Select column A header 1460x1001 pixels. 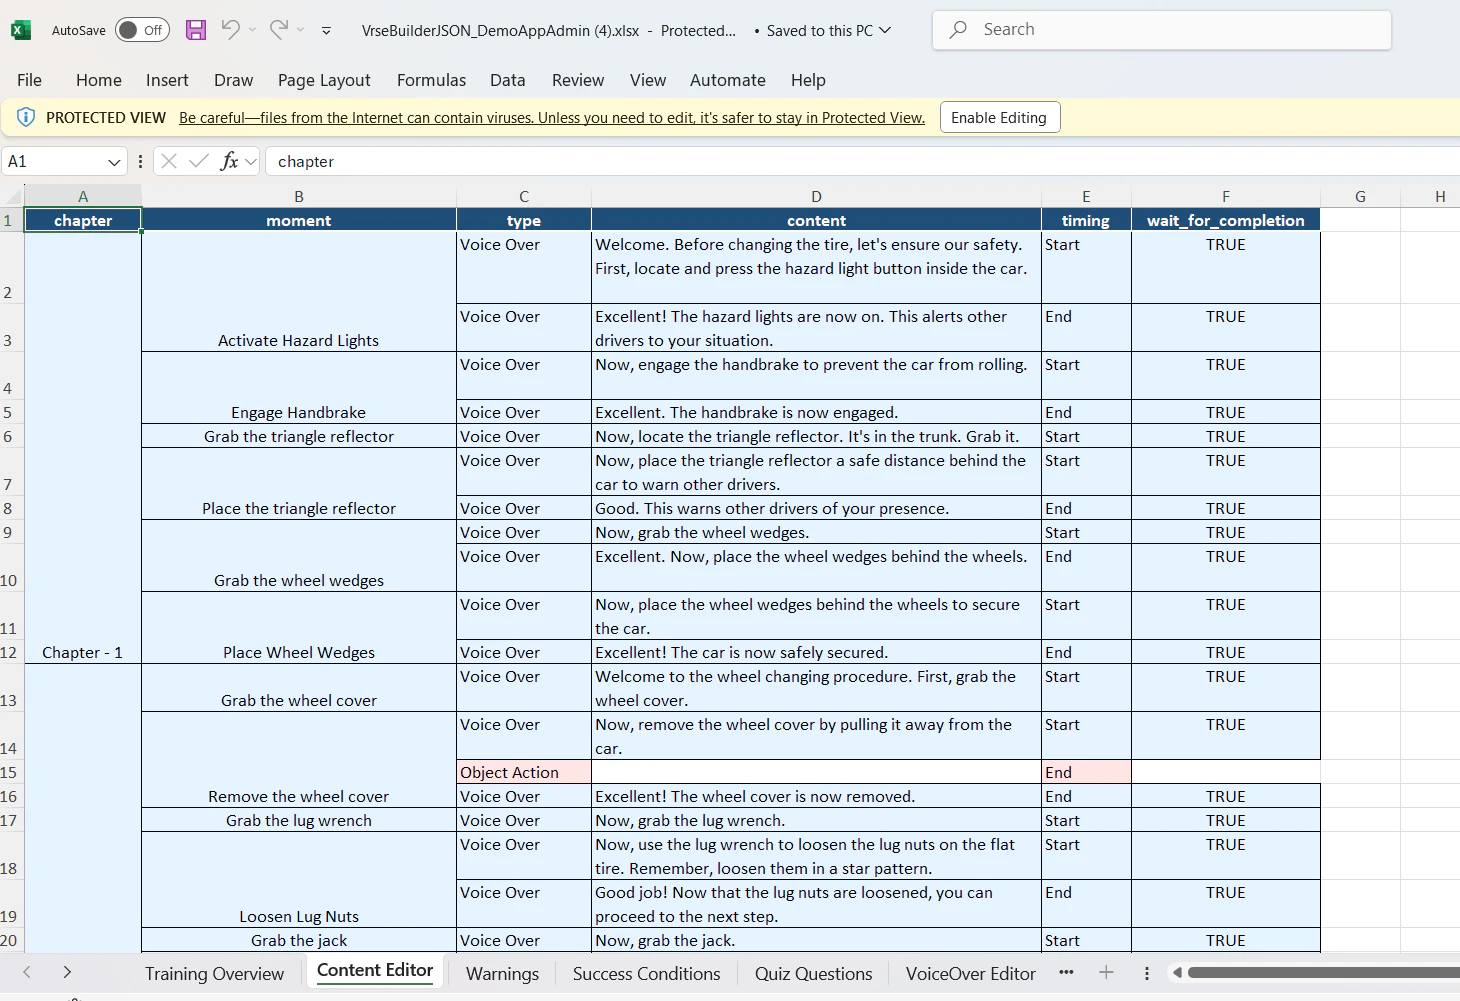tap(83, 197)
